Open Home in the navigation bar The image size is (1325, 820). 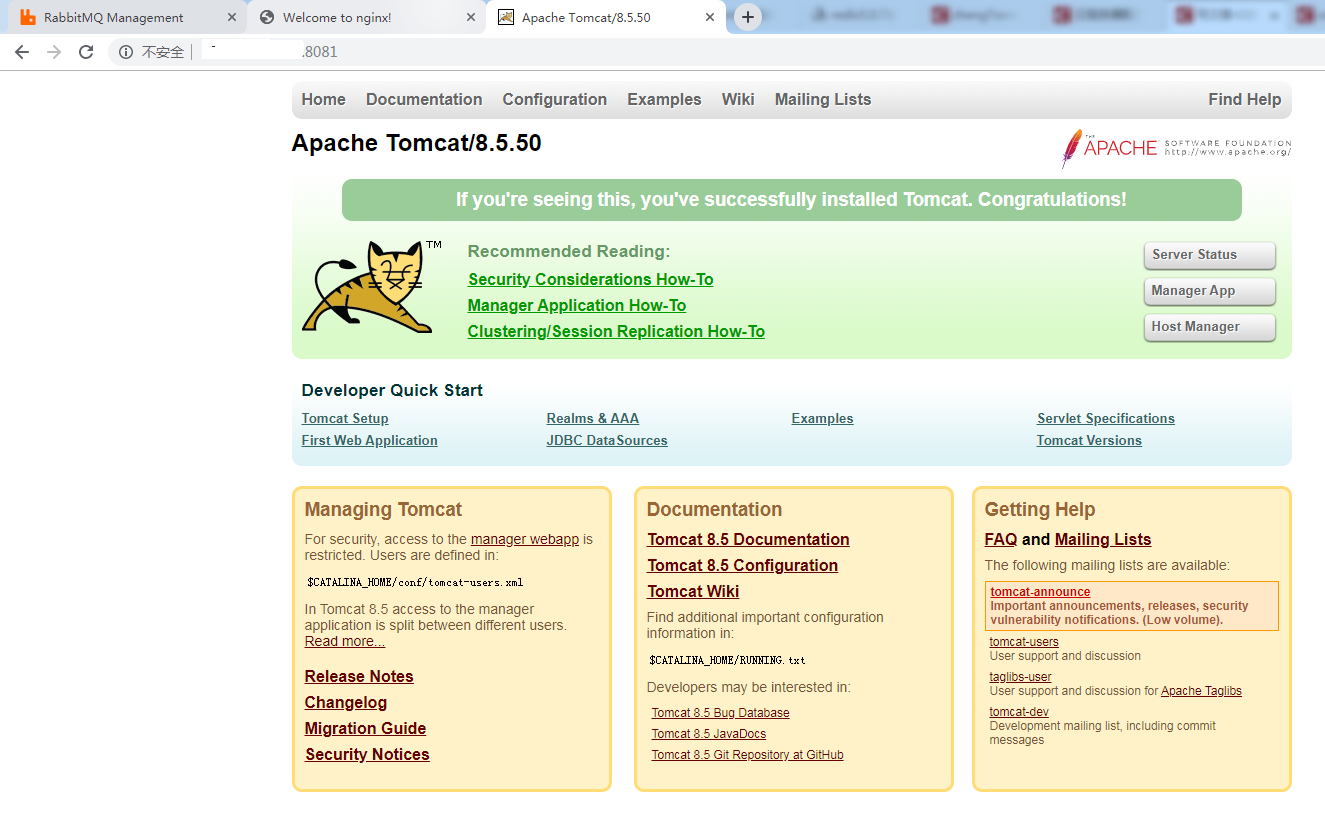[323, 100]
